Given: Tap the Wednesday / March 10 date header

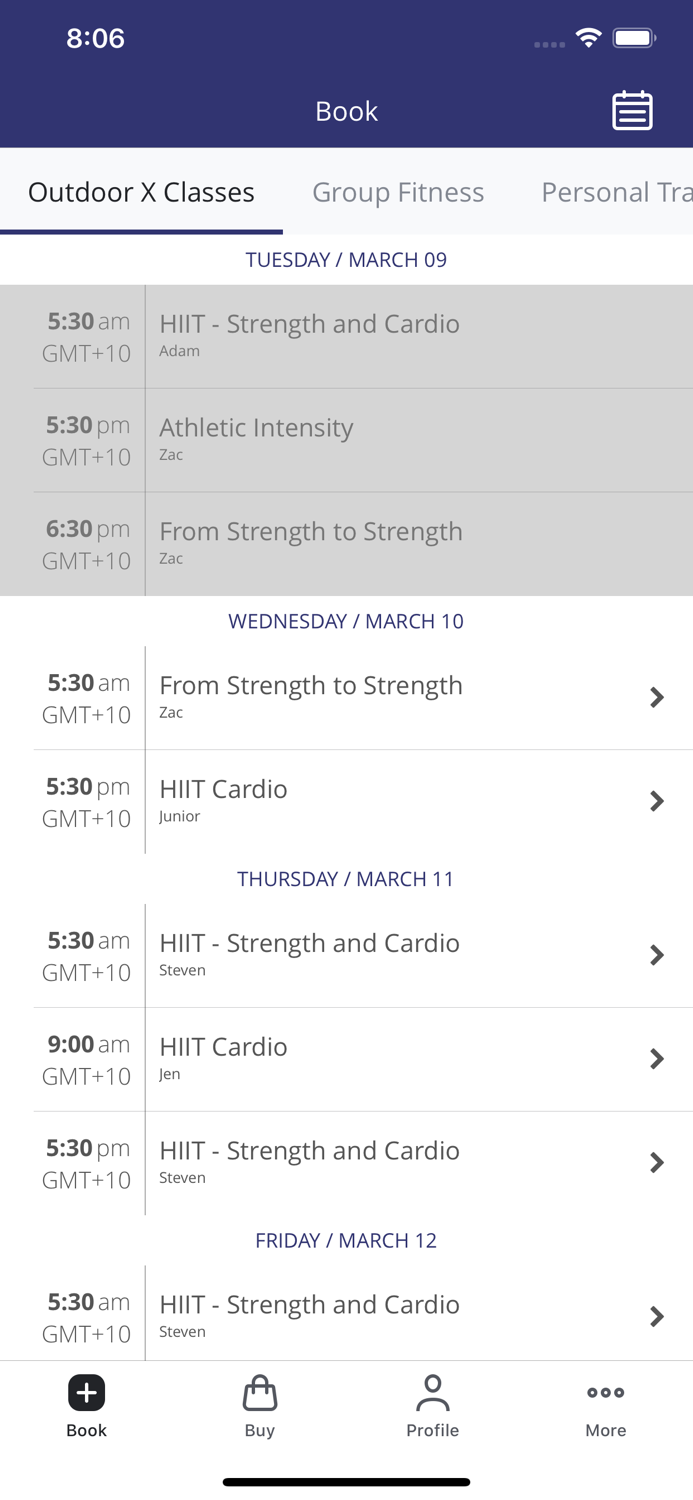Looking at the screenshot, I should click(346, 621).
